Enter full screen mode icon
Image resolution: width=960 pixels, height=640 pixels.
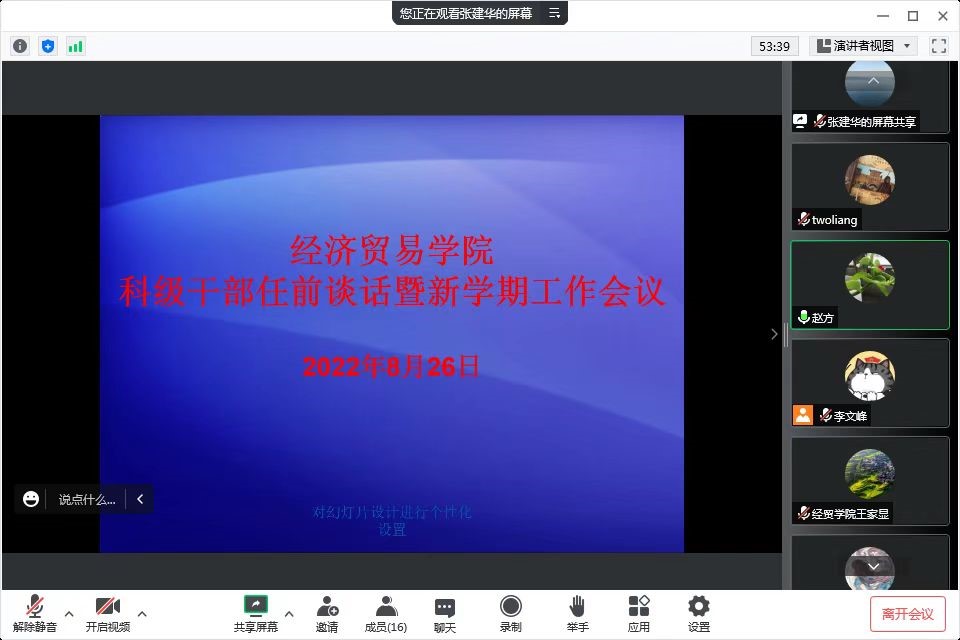click(938, 46)
